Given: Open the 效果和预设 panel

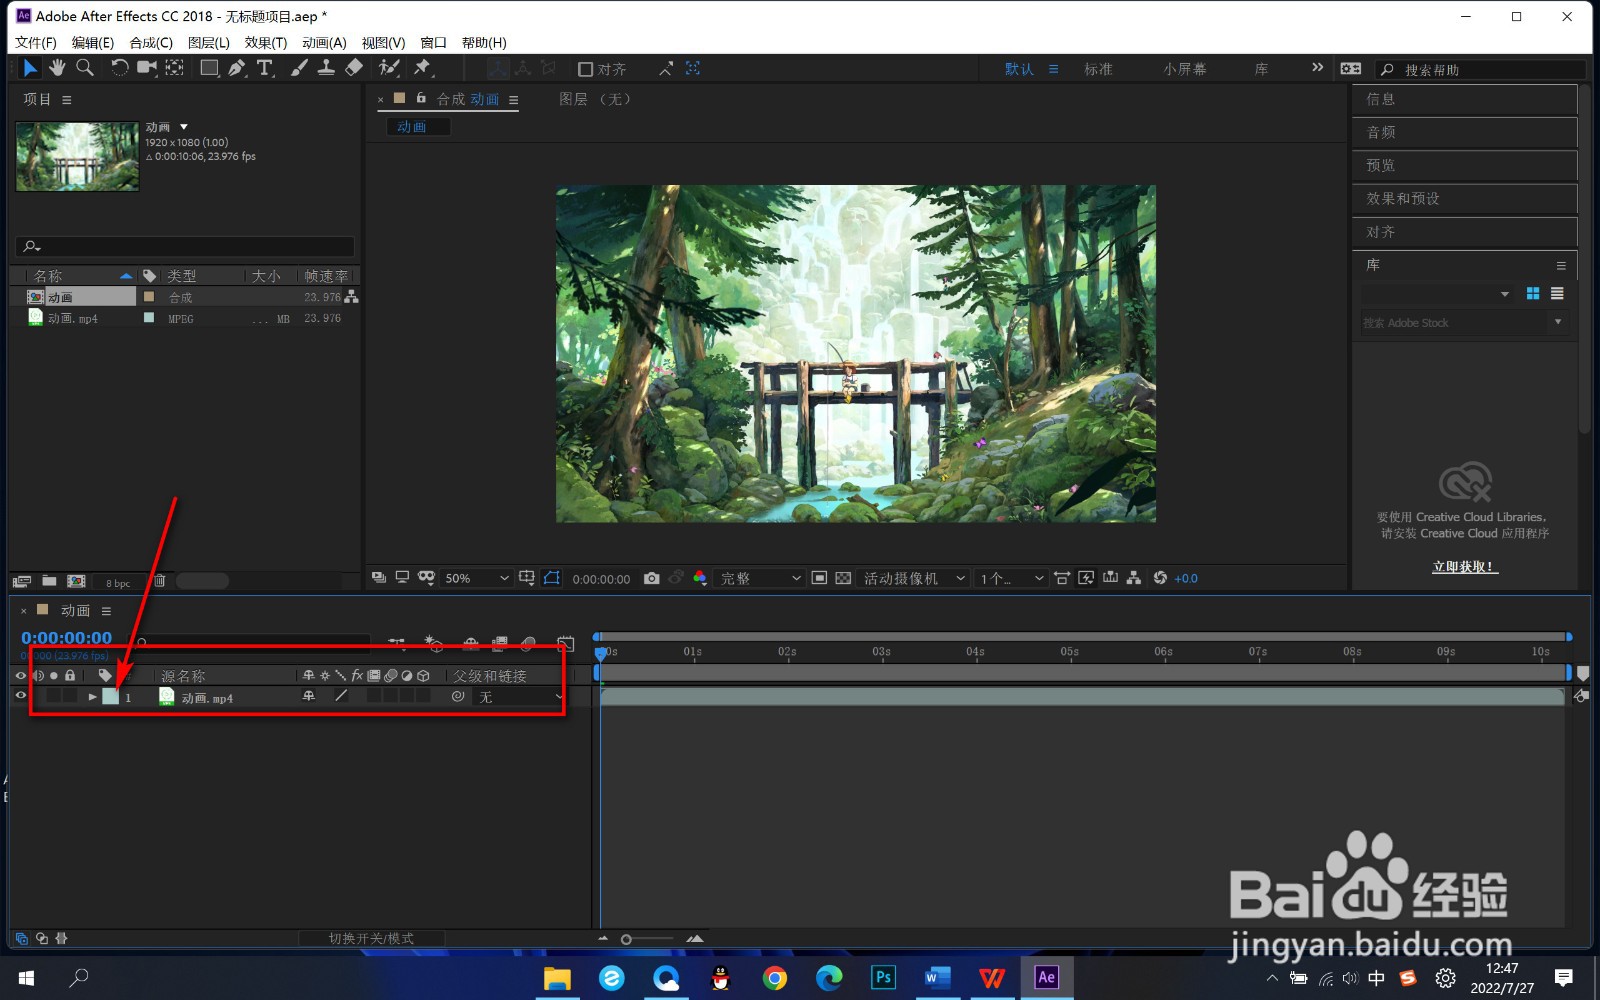Looking at the screenshot, I should click(x=1465, y=198).
